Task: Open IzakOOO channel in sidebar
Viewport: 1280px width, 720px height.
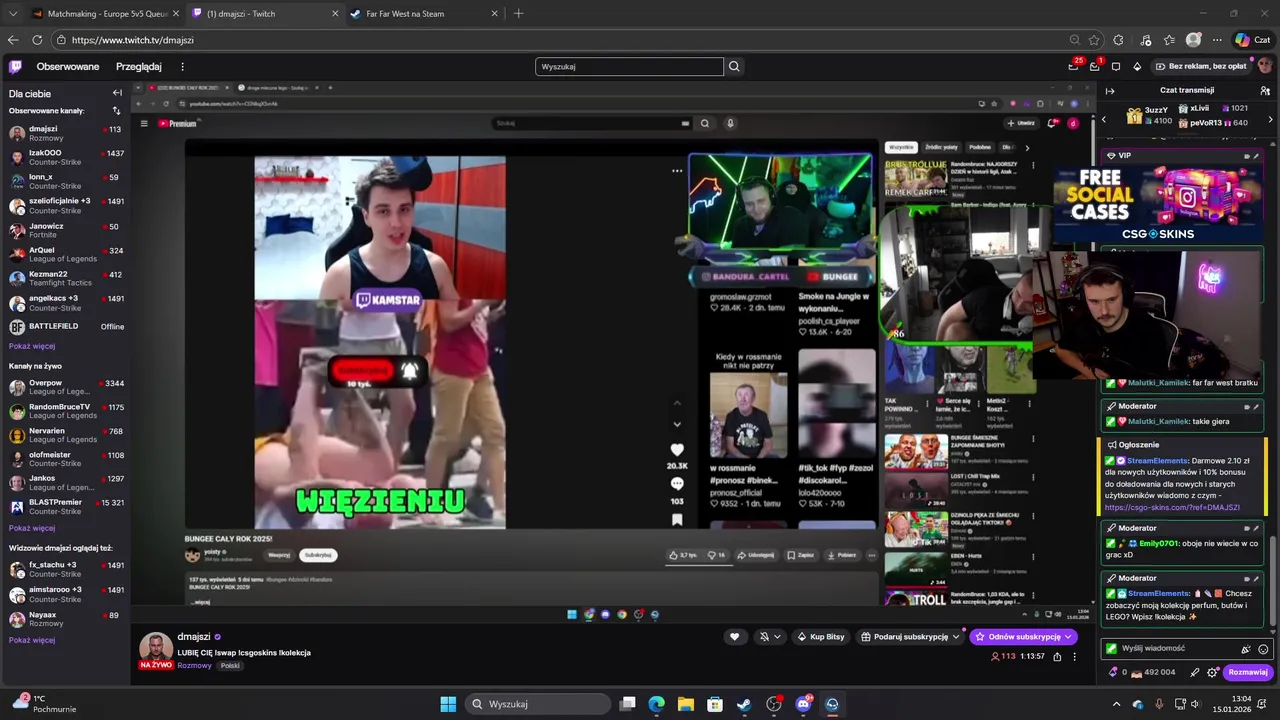Action: tap(66, 158)
